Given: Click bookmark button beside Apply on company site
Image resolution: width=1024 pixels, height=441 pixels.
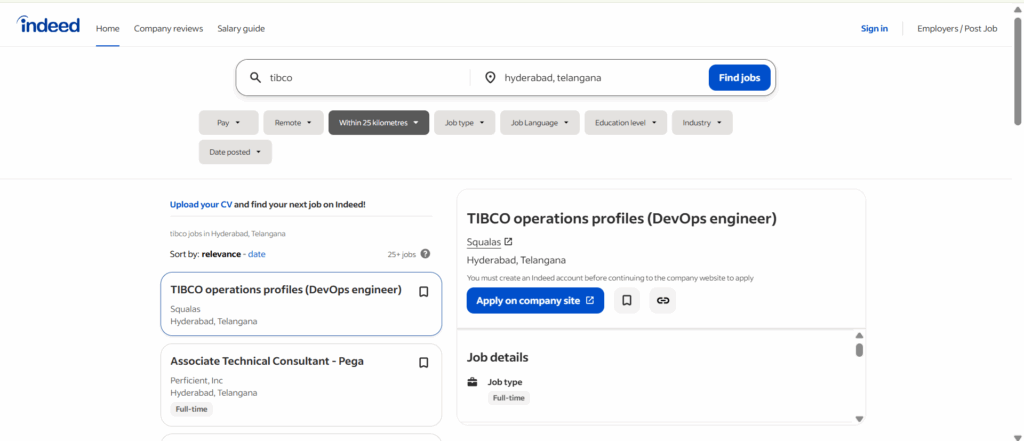Looking at the screenshot, I should point(627,301).
